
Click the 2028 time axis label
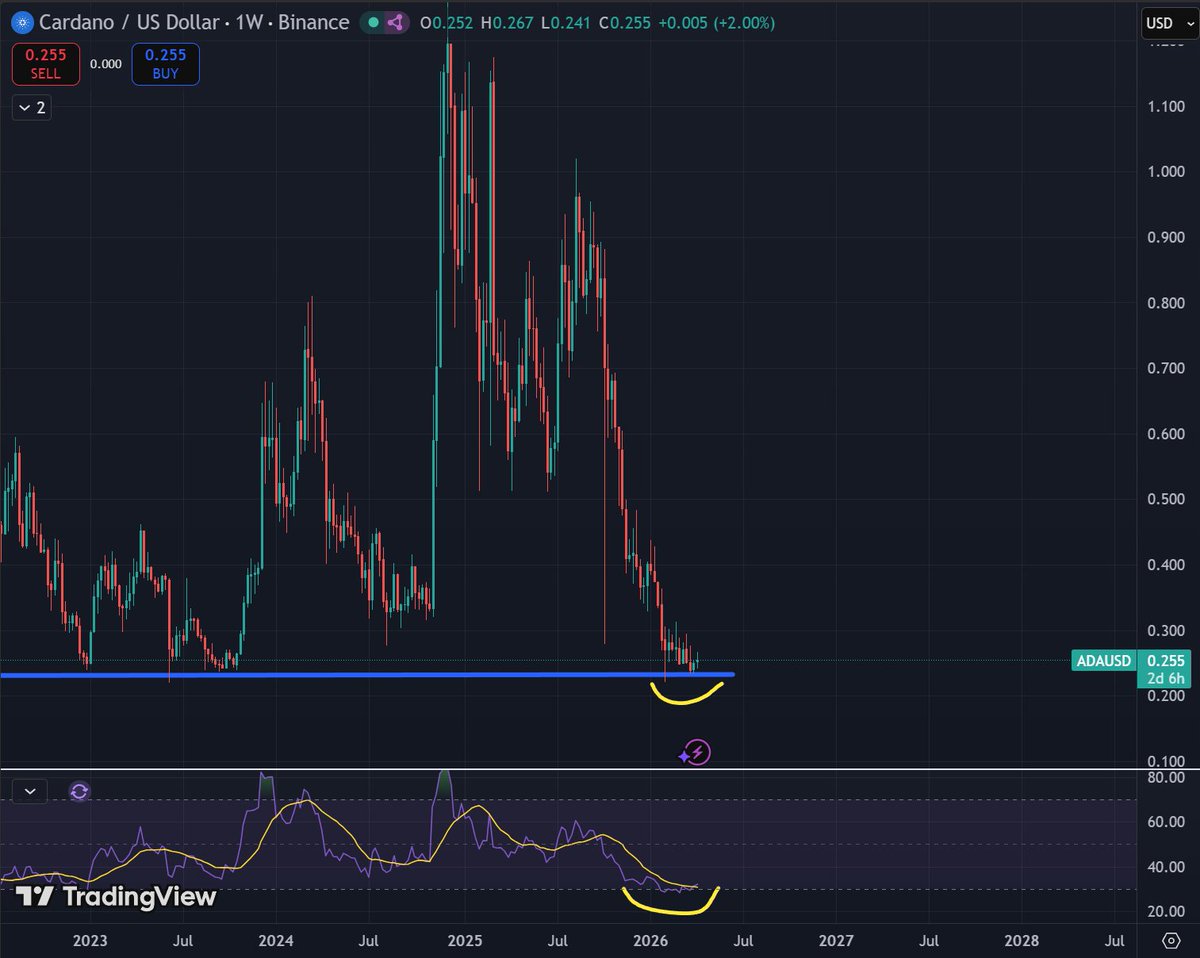1021,941
